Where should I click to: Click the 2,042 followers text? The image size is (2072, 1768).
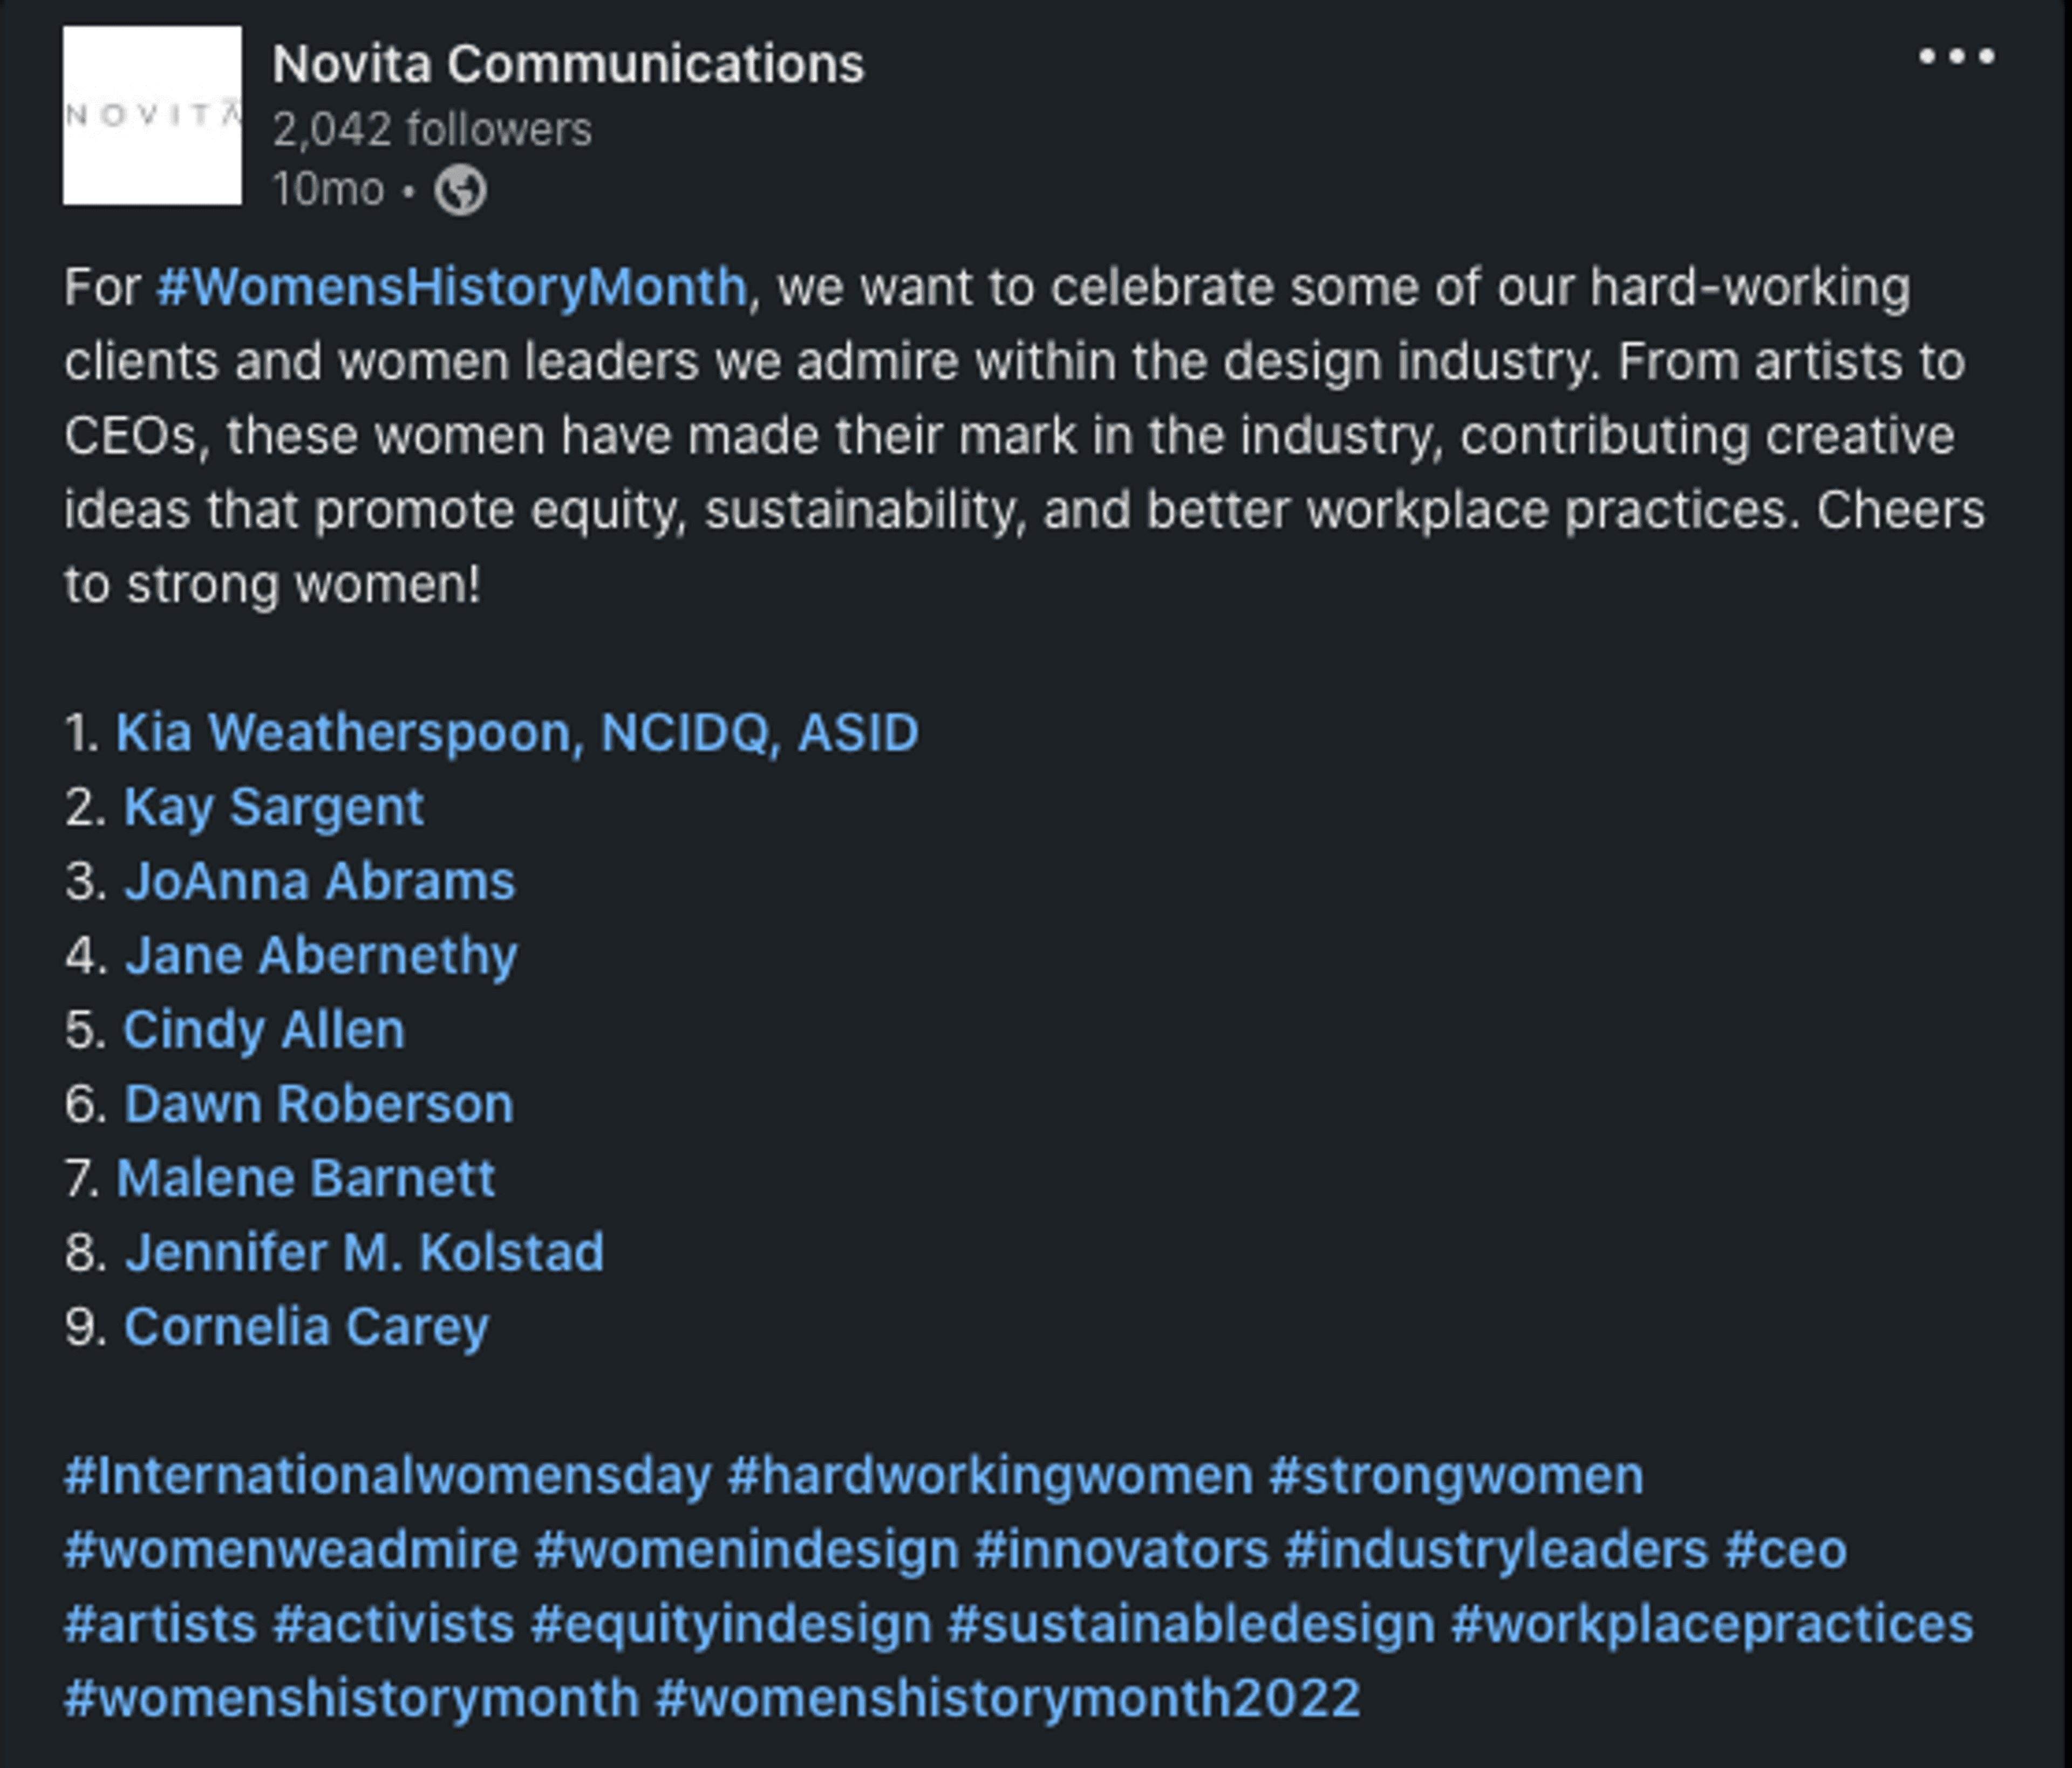(x=432, y=130)
